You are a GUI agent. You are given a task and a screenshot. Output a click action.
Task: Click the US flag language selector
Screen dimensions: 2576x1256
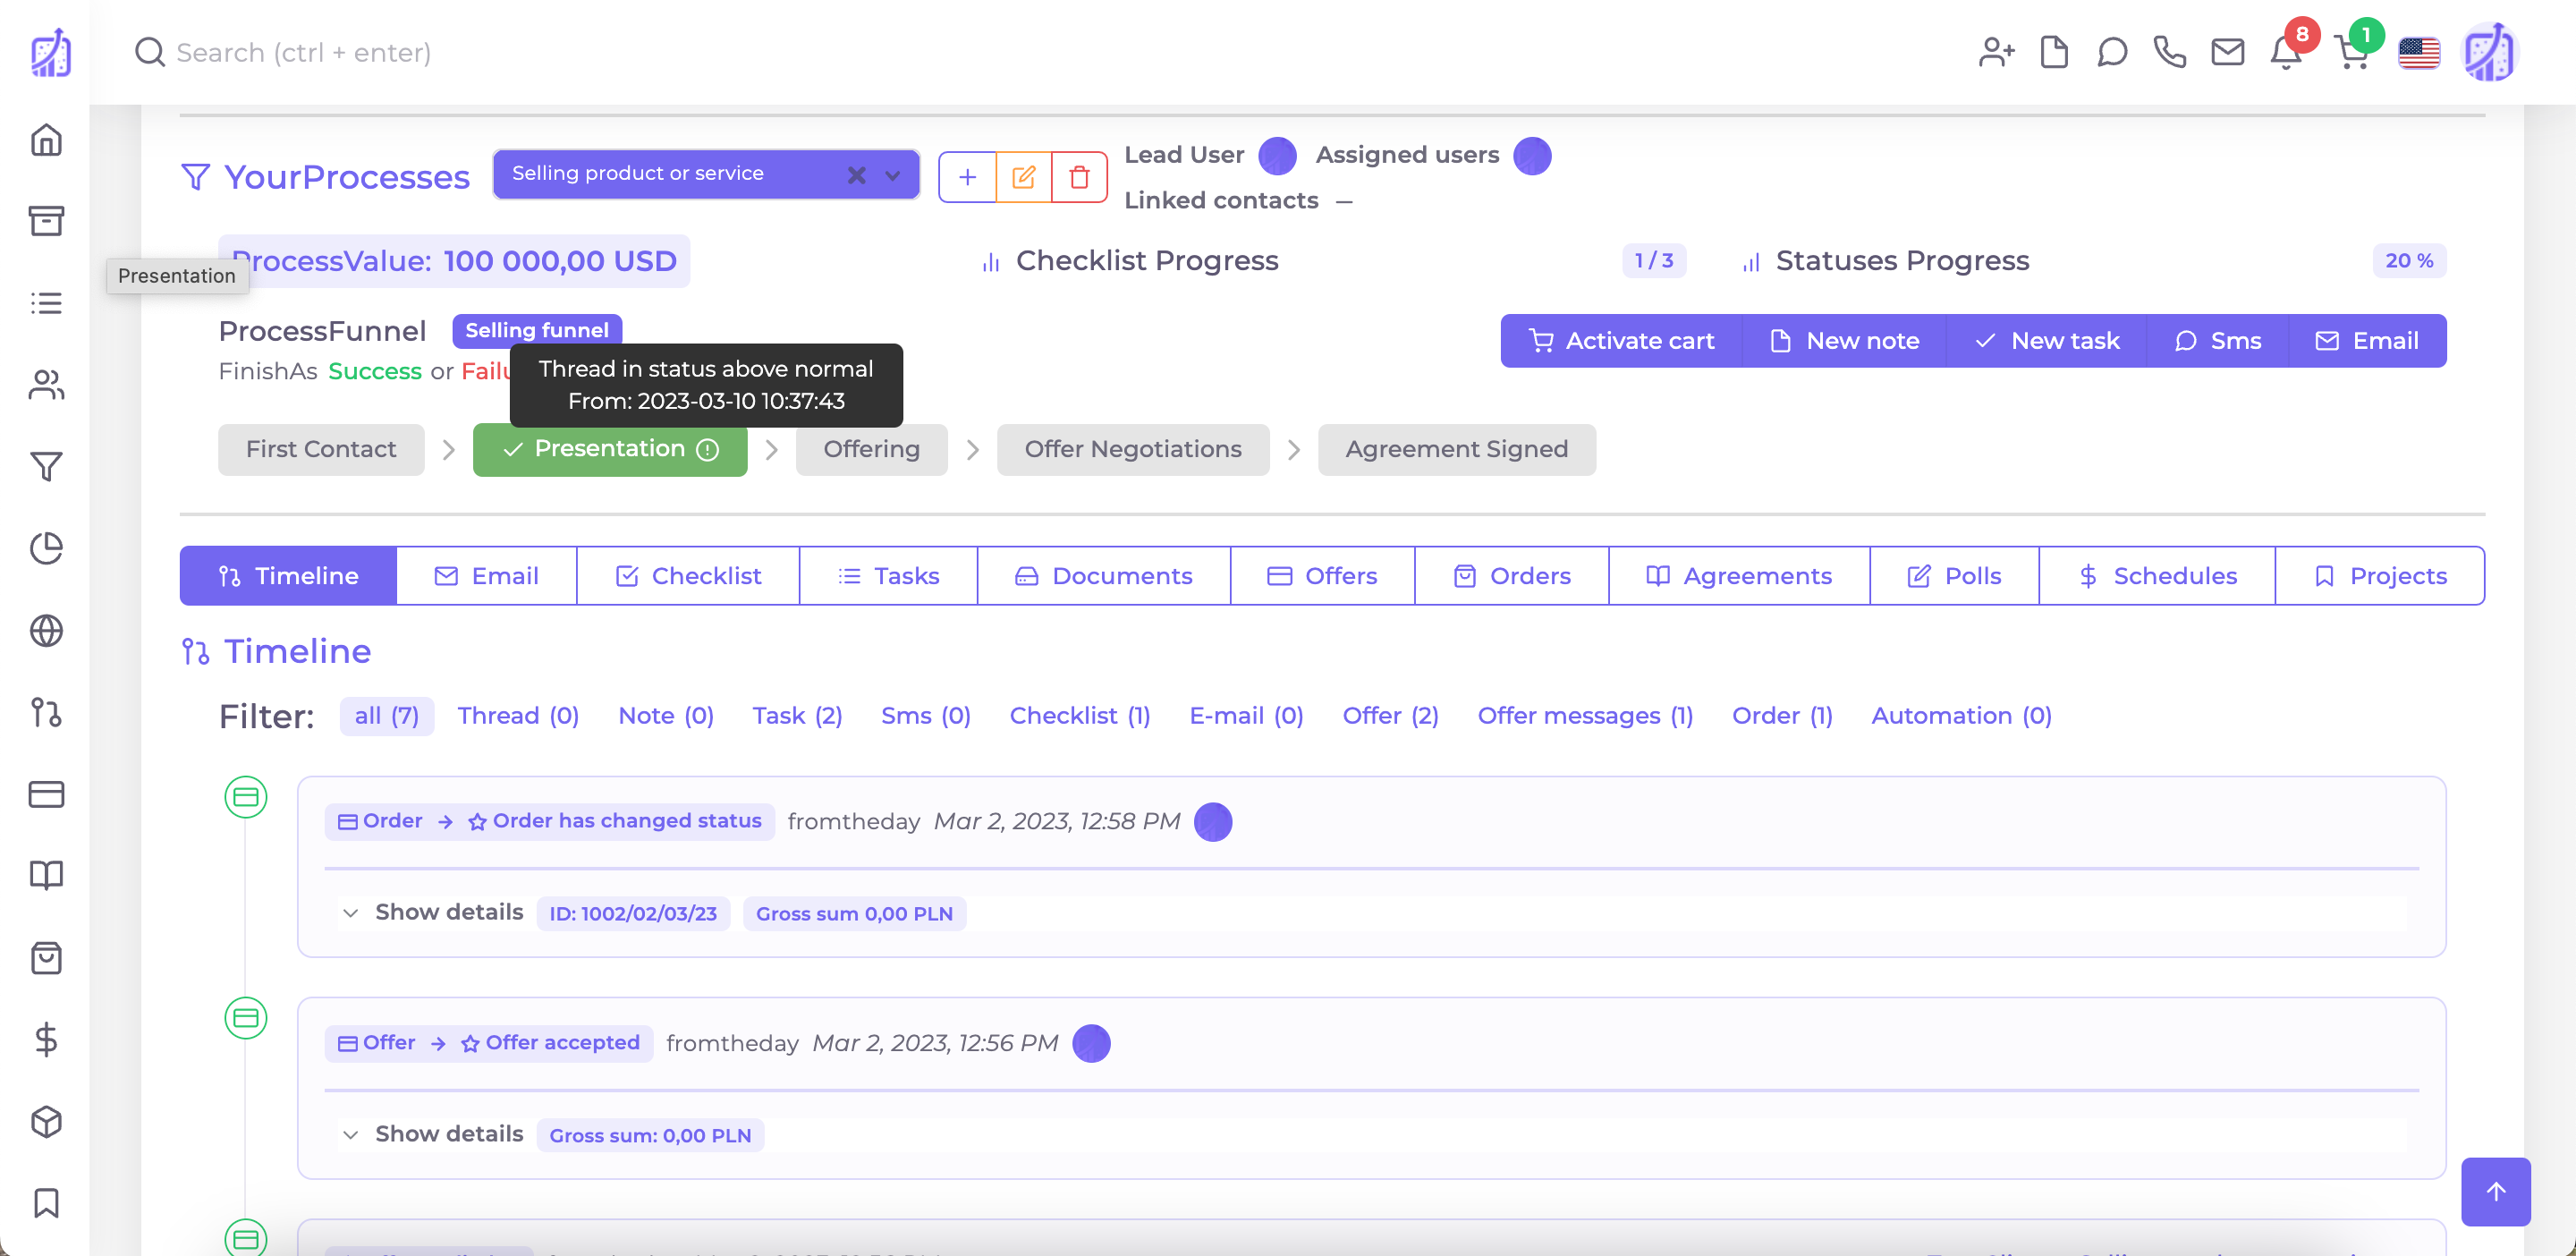[2419, 53]
